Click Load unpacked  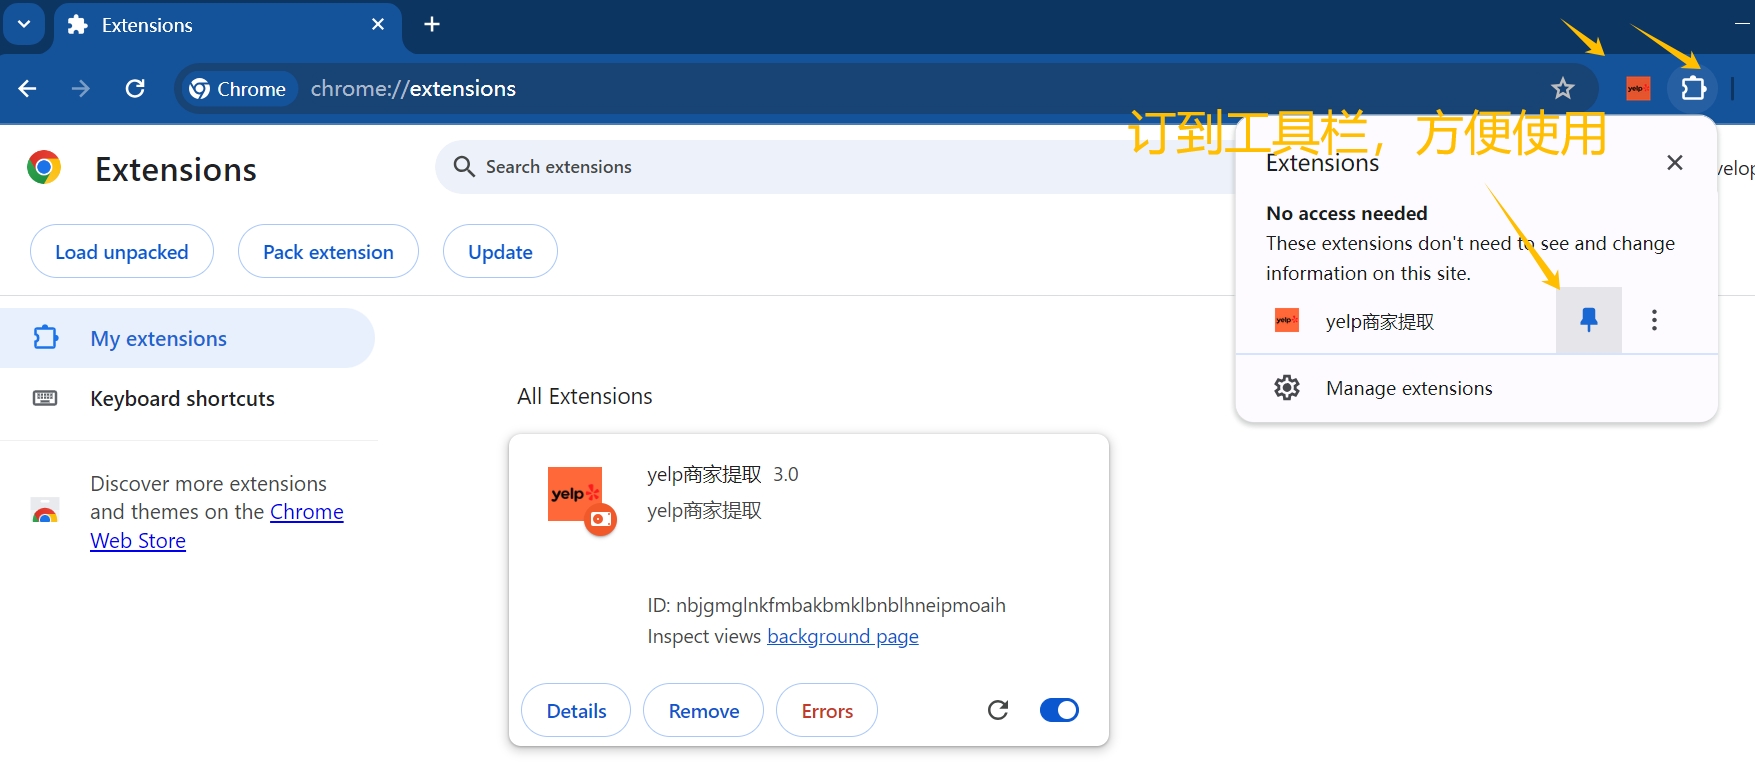(x=122, y=252)
